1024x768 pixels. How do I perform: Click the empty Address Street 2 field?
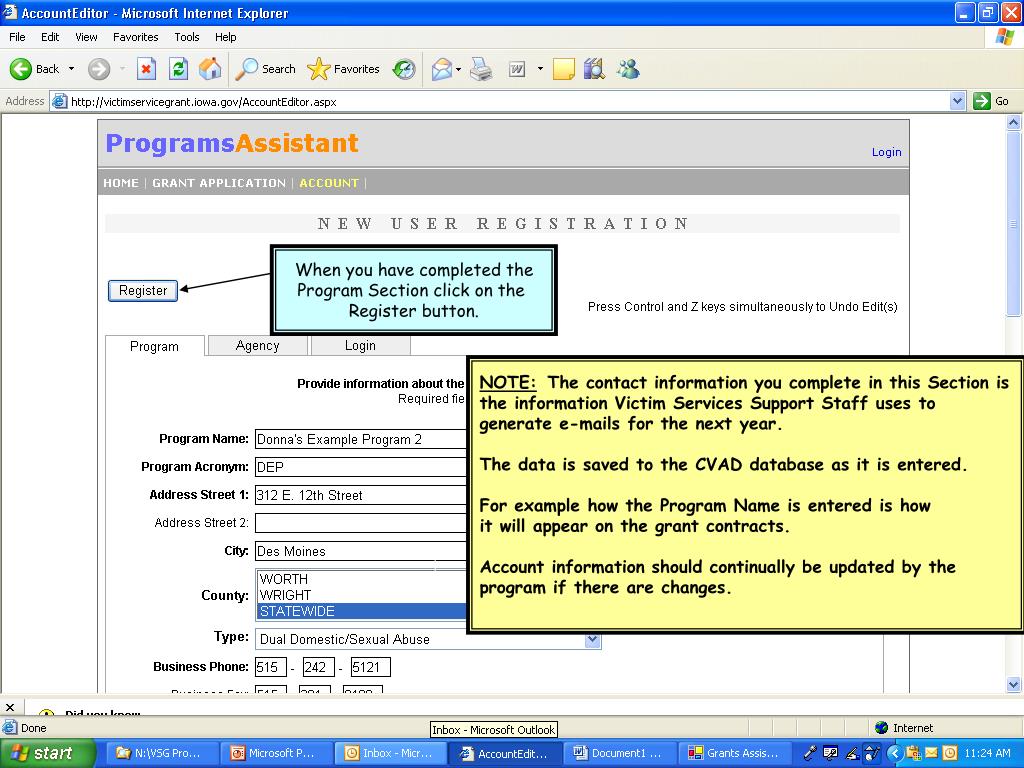(360, 523)
